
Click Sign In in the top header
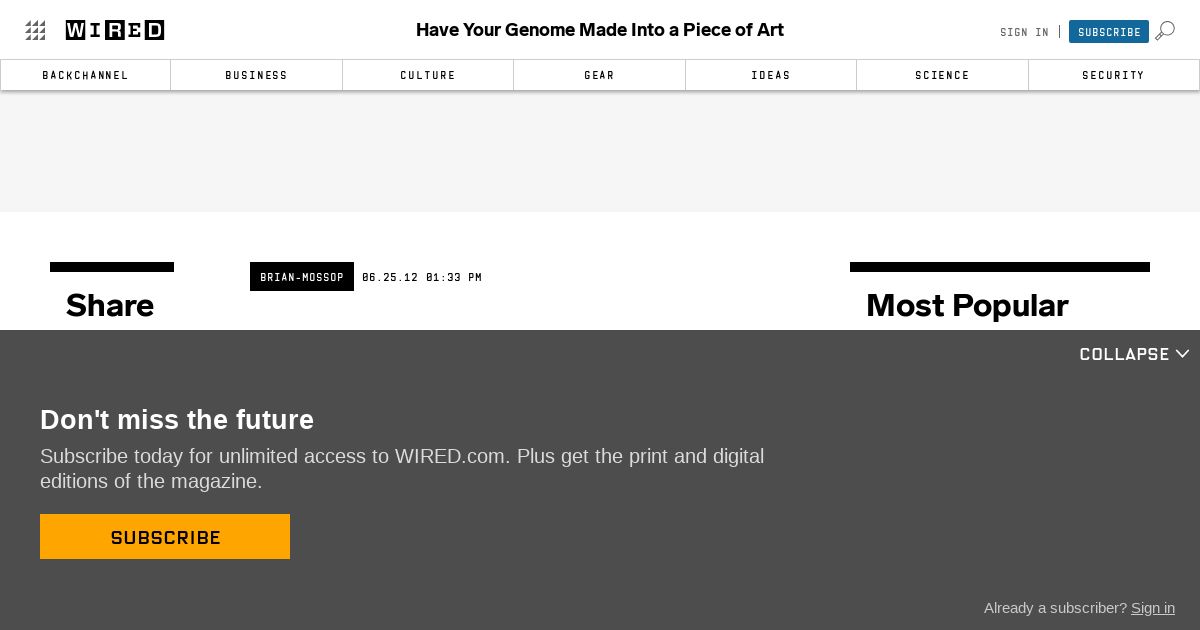[1024, 32]
